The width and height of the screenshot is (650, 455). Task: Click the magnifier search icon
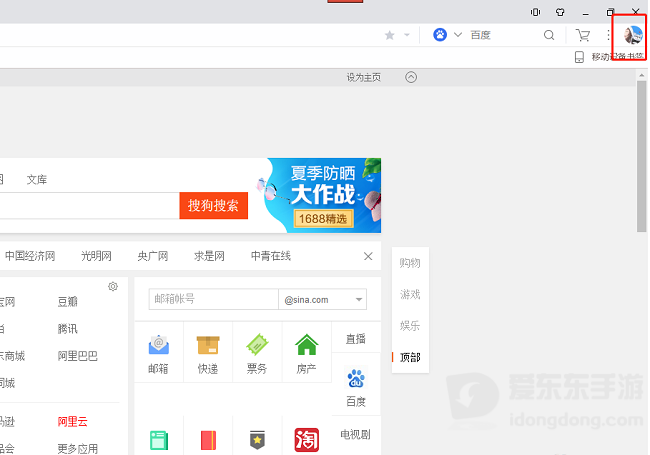pyautogui.click(x=549, y=35)
